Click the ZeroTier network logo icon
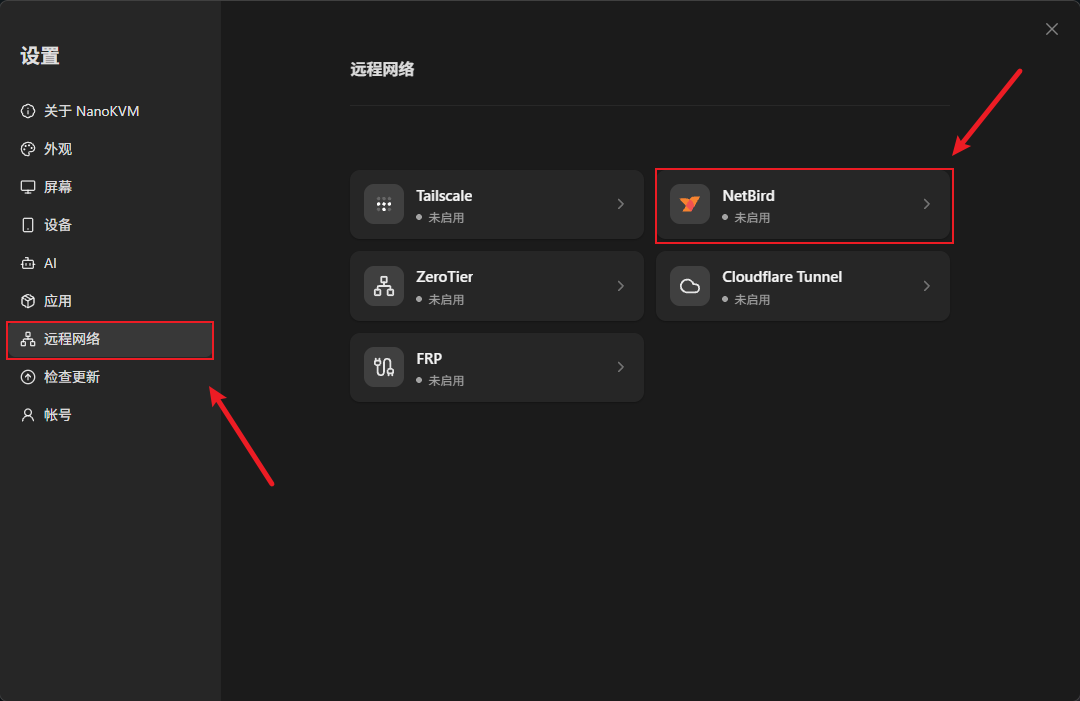 click(x=384, y=286)
